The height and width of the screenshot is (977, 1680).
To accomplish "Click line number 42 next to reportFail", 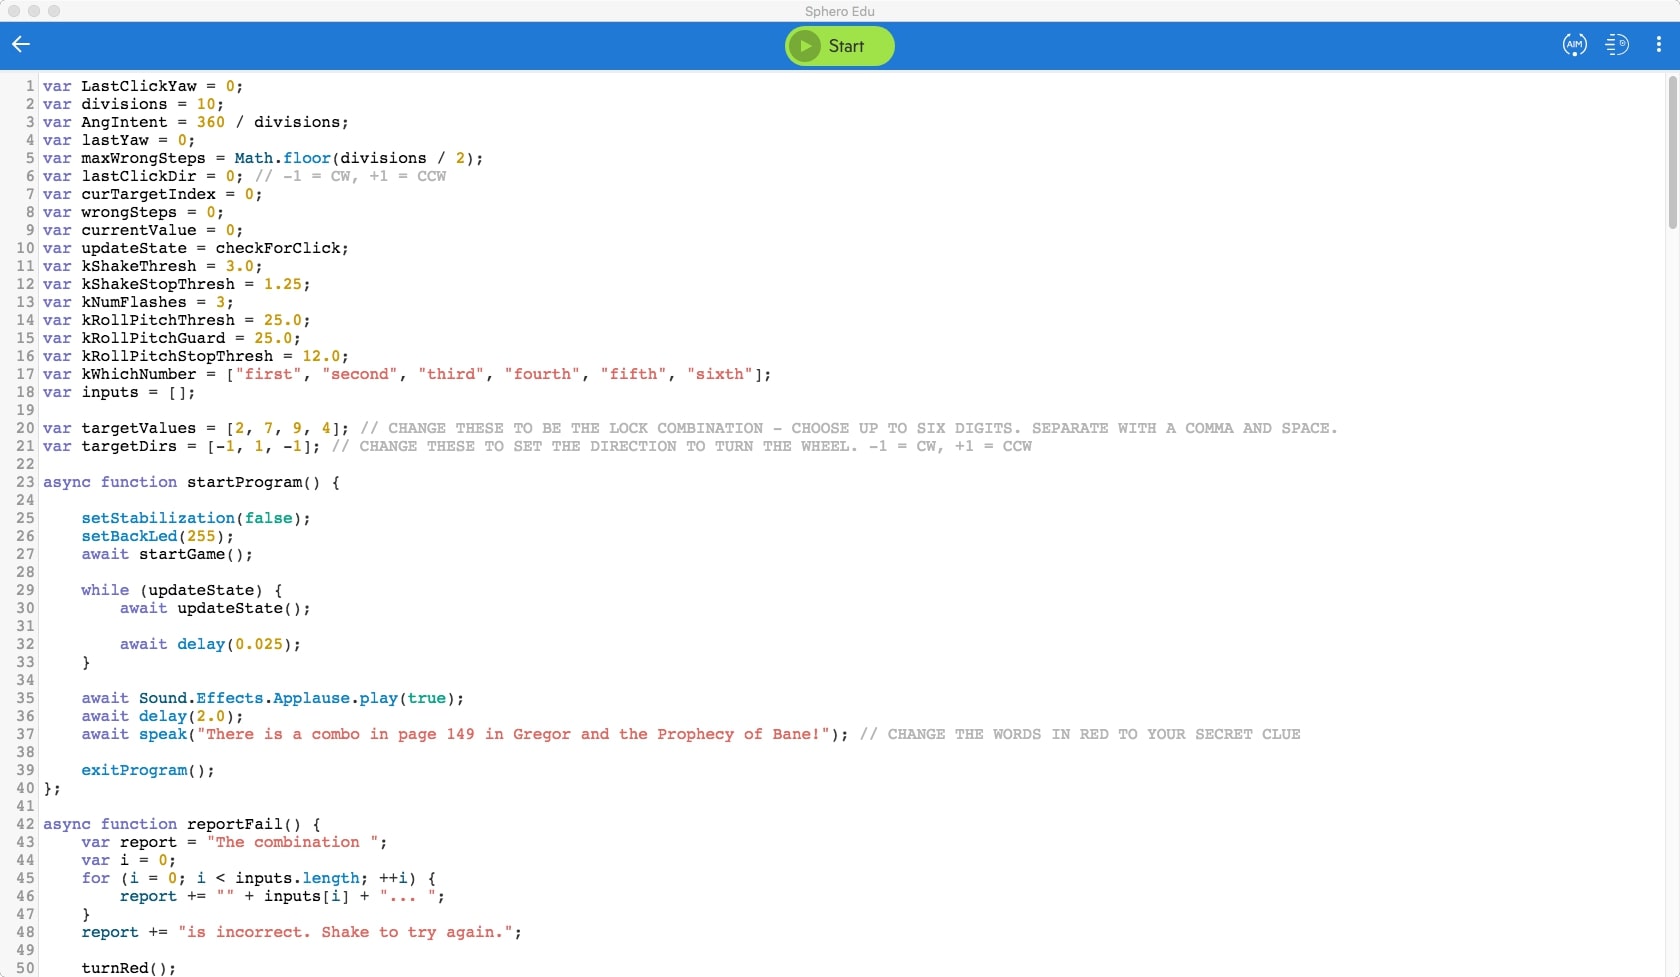I will tap(25, 824).
